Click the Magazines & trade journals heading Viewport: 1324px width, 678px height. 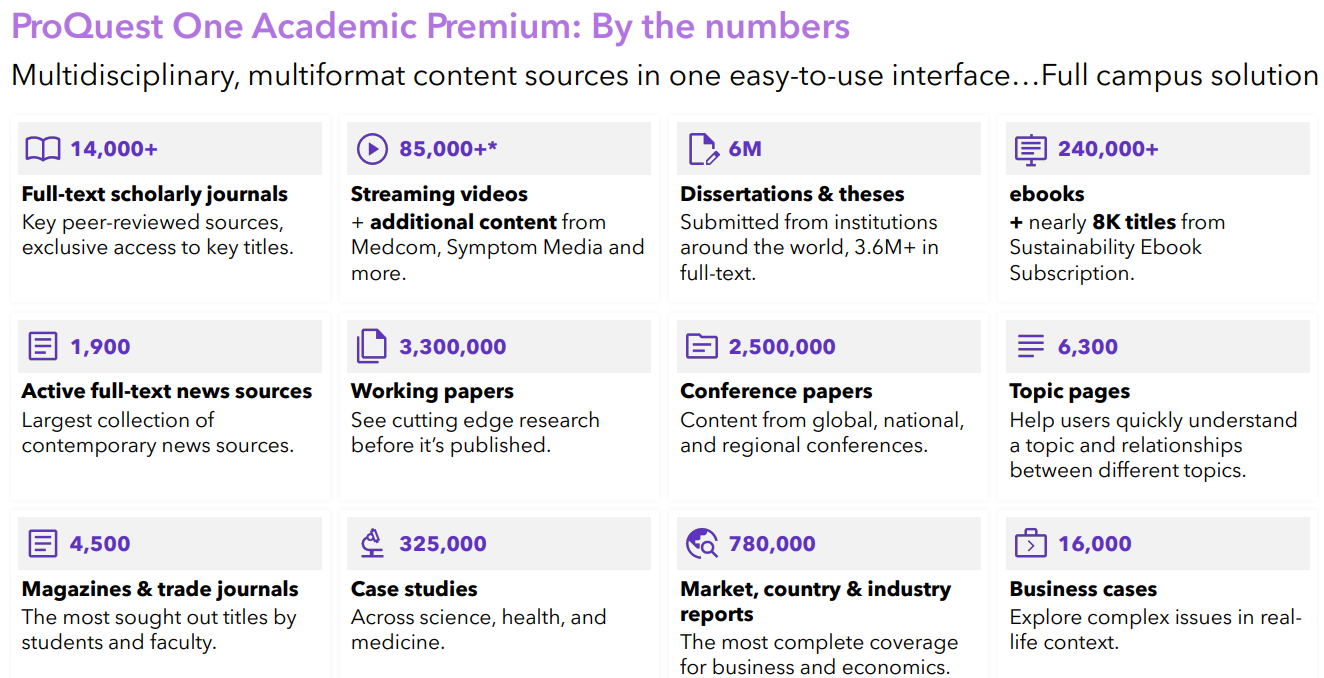tap(160, 589)
